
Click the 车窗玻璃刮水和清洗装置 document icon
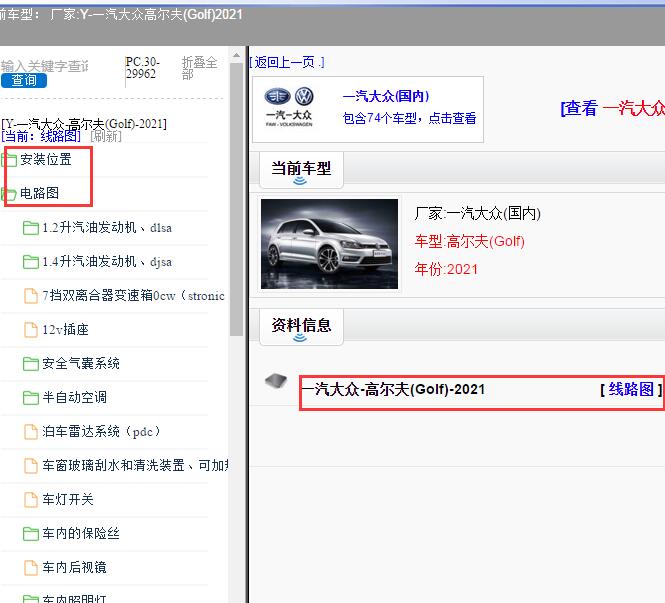click(31, 466)
